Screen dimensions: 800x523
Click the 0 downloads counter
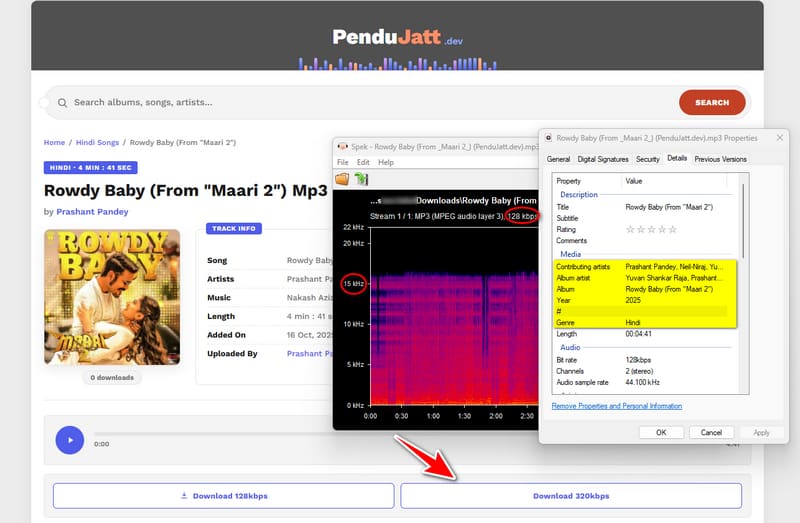coord(112,378)
